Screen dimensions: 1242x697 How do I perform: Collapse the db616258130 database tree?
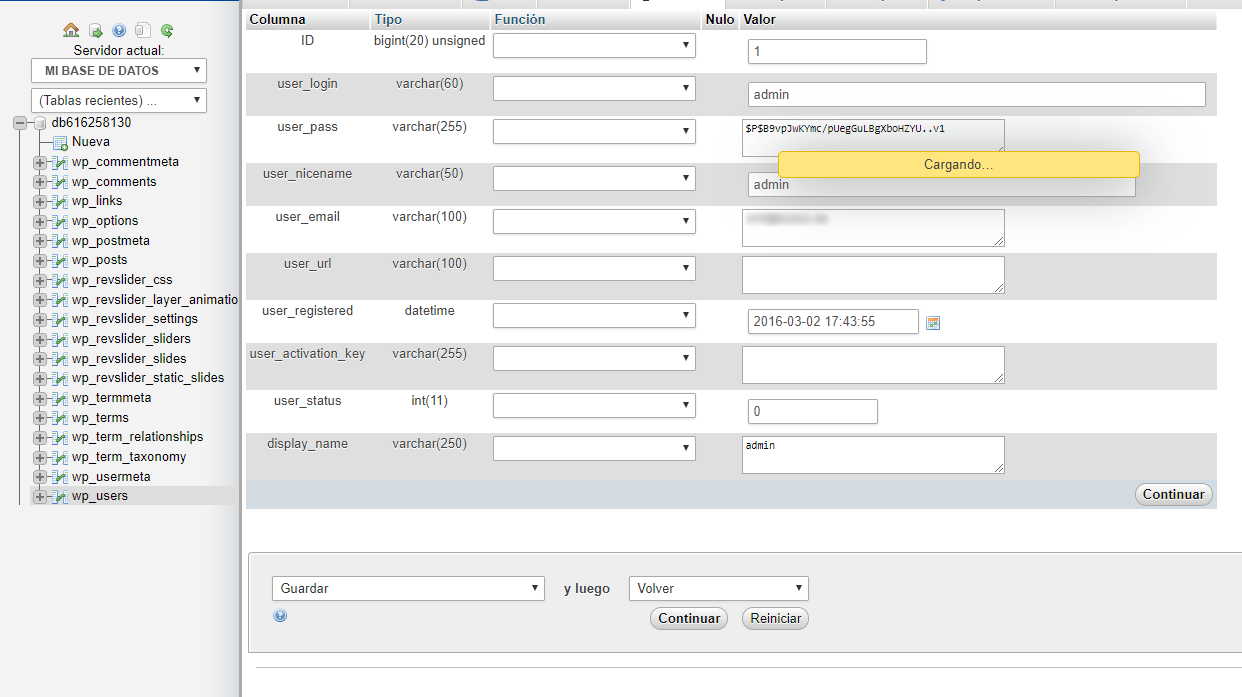tap(20, 123)
